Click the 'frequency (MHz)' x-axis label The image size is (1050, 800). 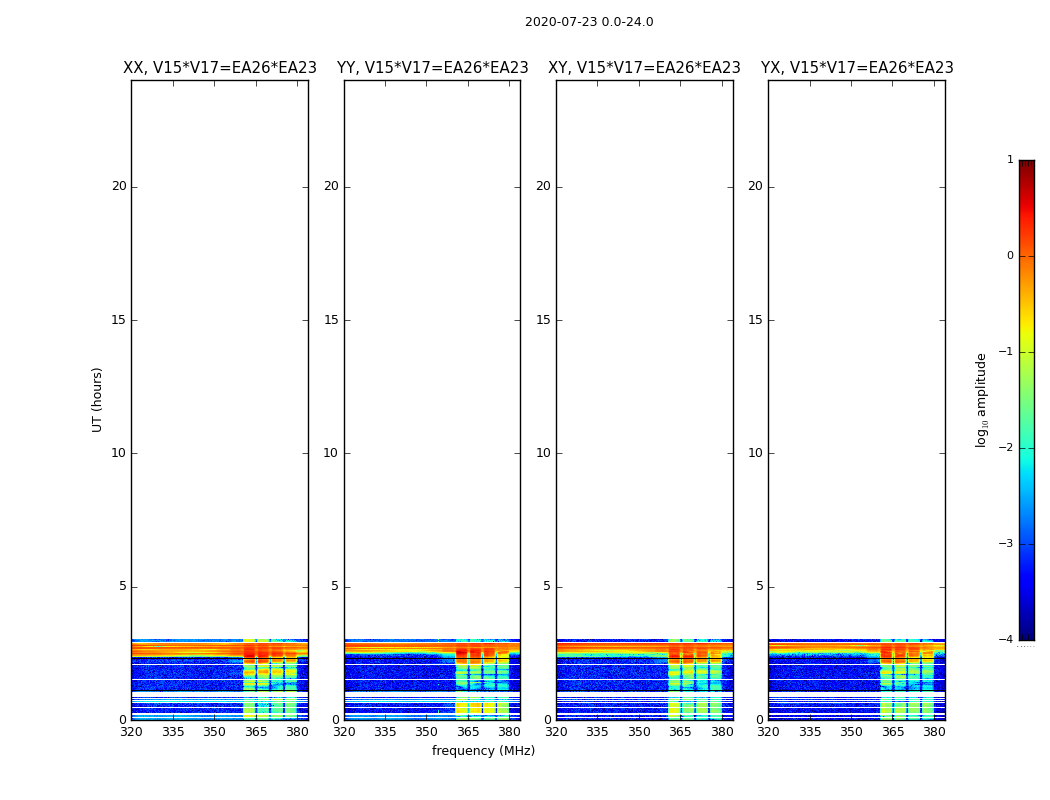pos(483,750)
